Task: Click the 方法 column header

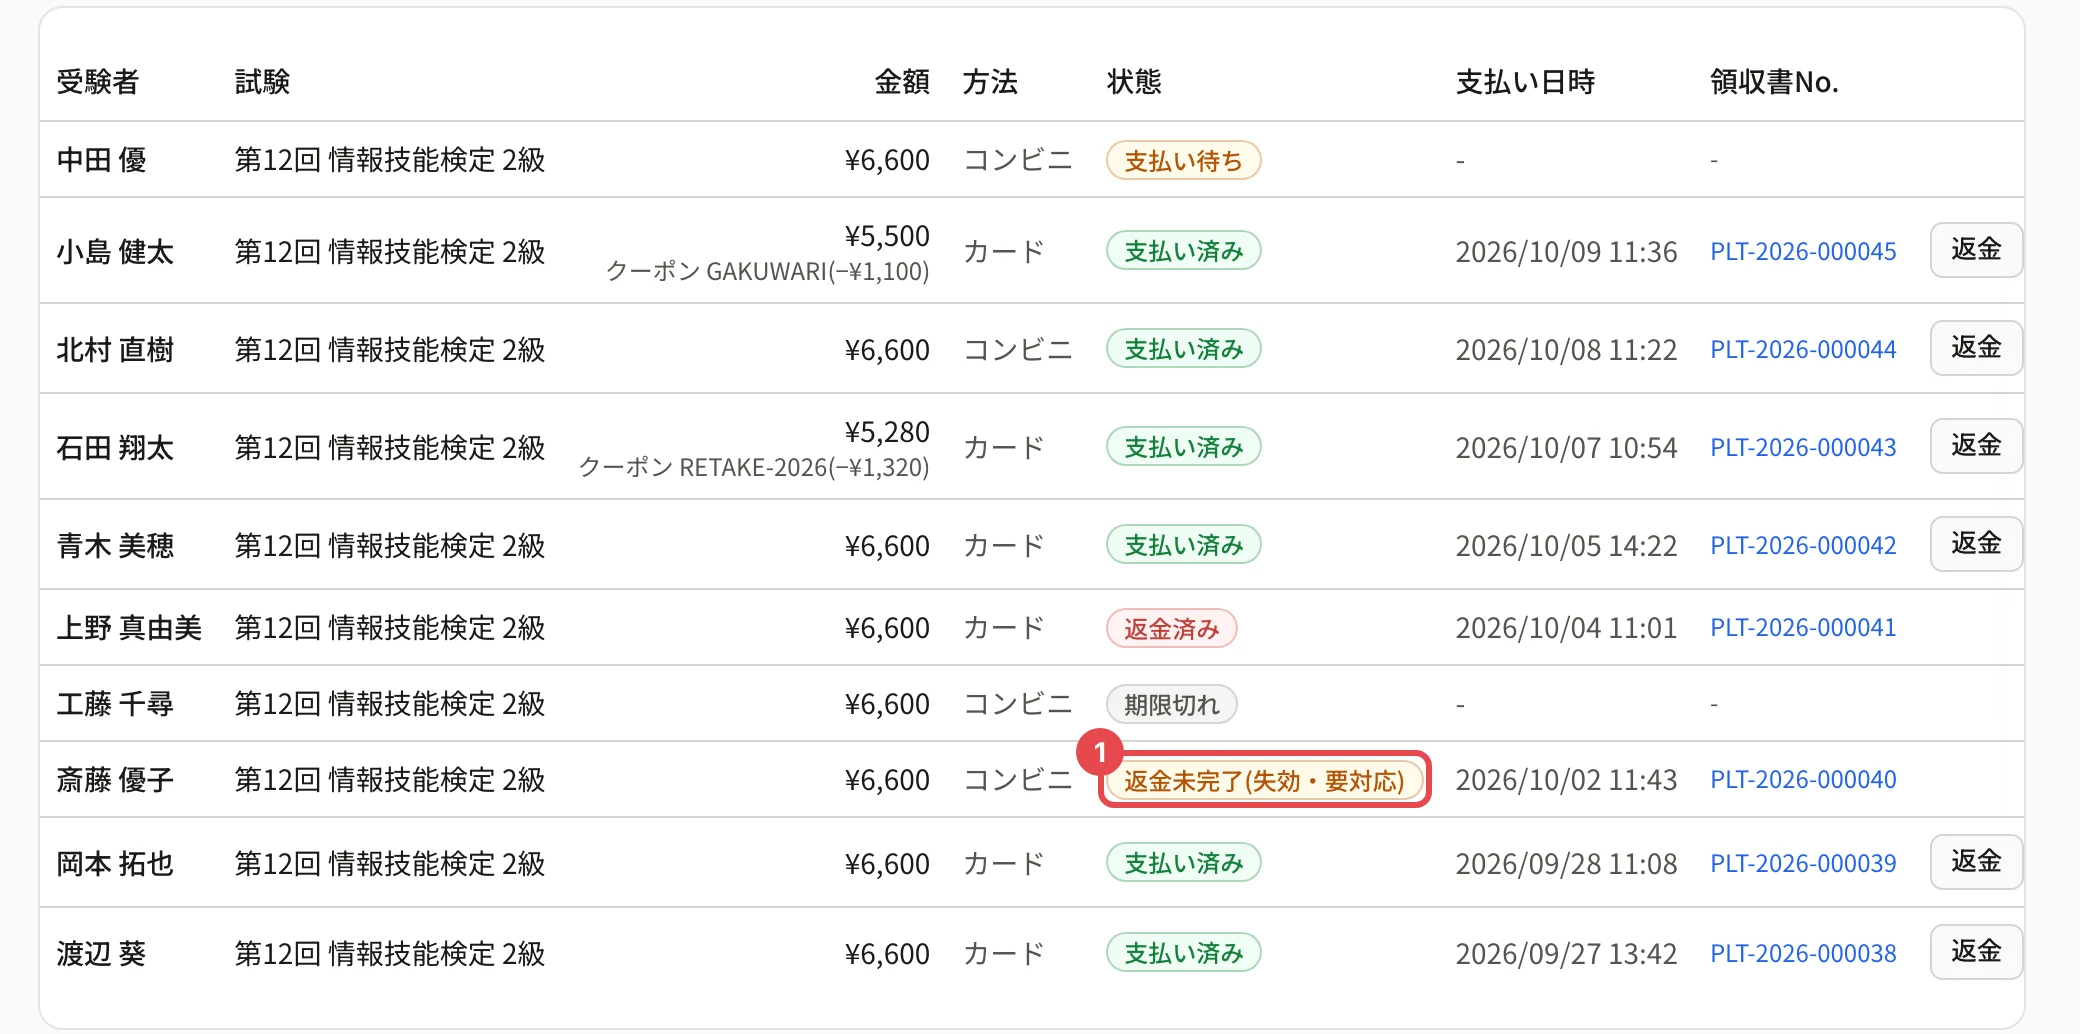Action: coord(990,81)
